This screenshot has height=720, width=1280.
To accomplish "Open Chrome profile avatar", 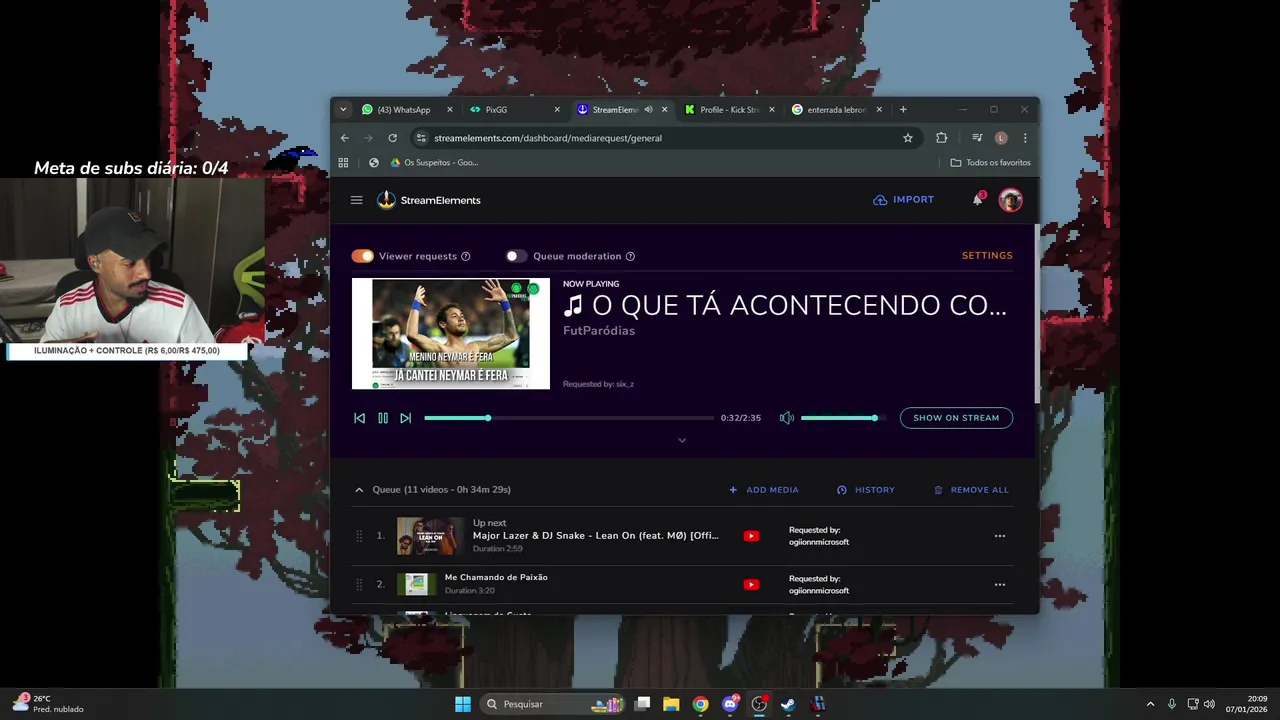I will tap(1001, 138).
